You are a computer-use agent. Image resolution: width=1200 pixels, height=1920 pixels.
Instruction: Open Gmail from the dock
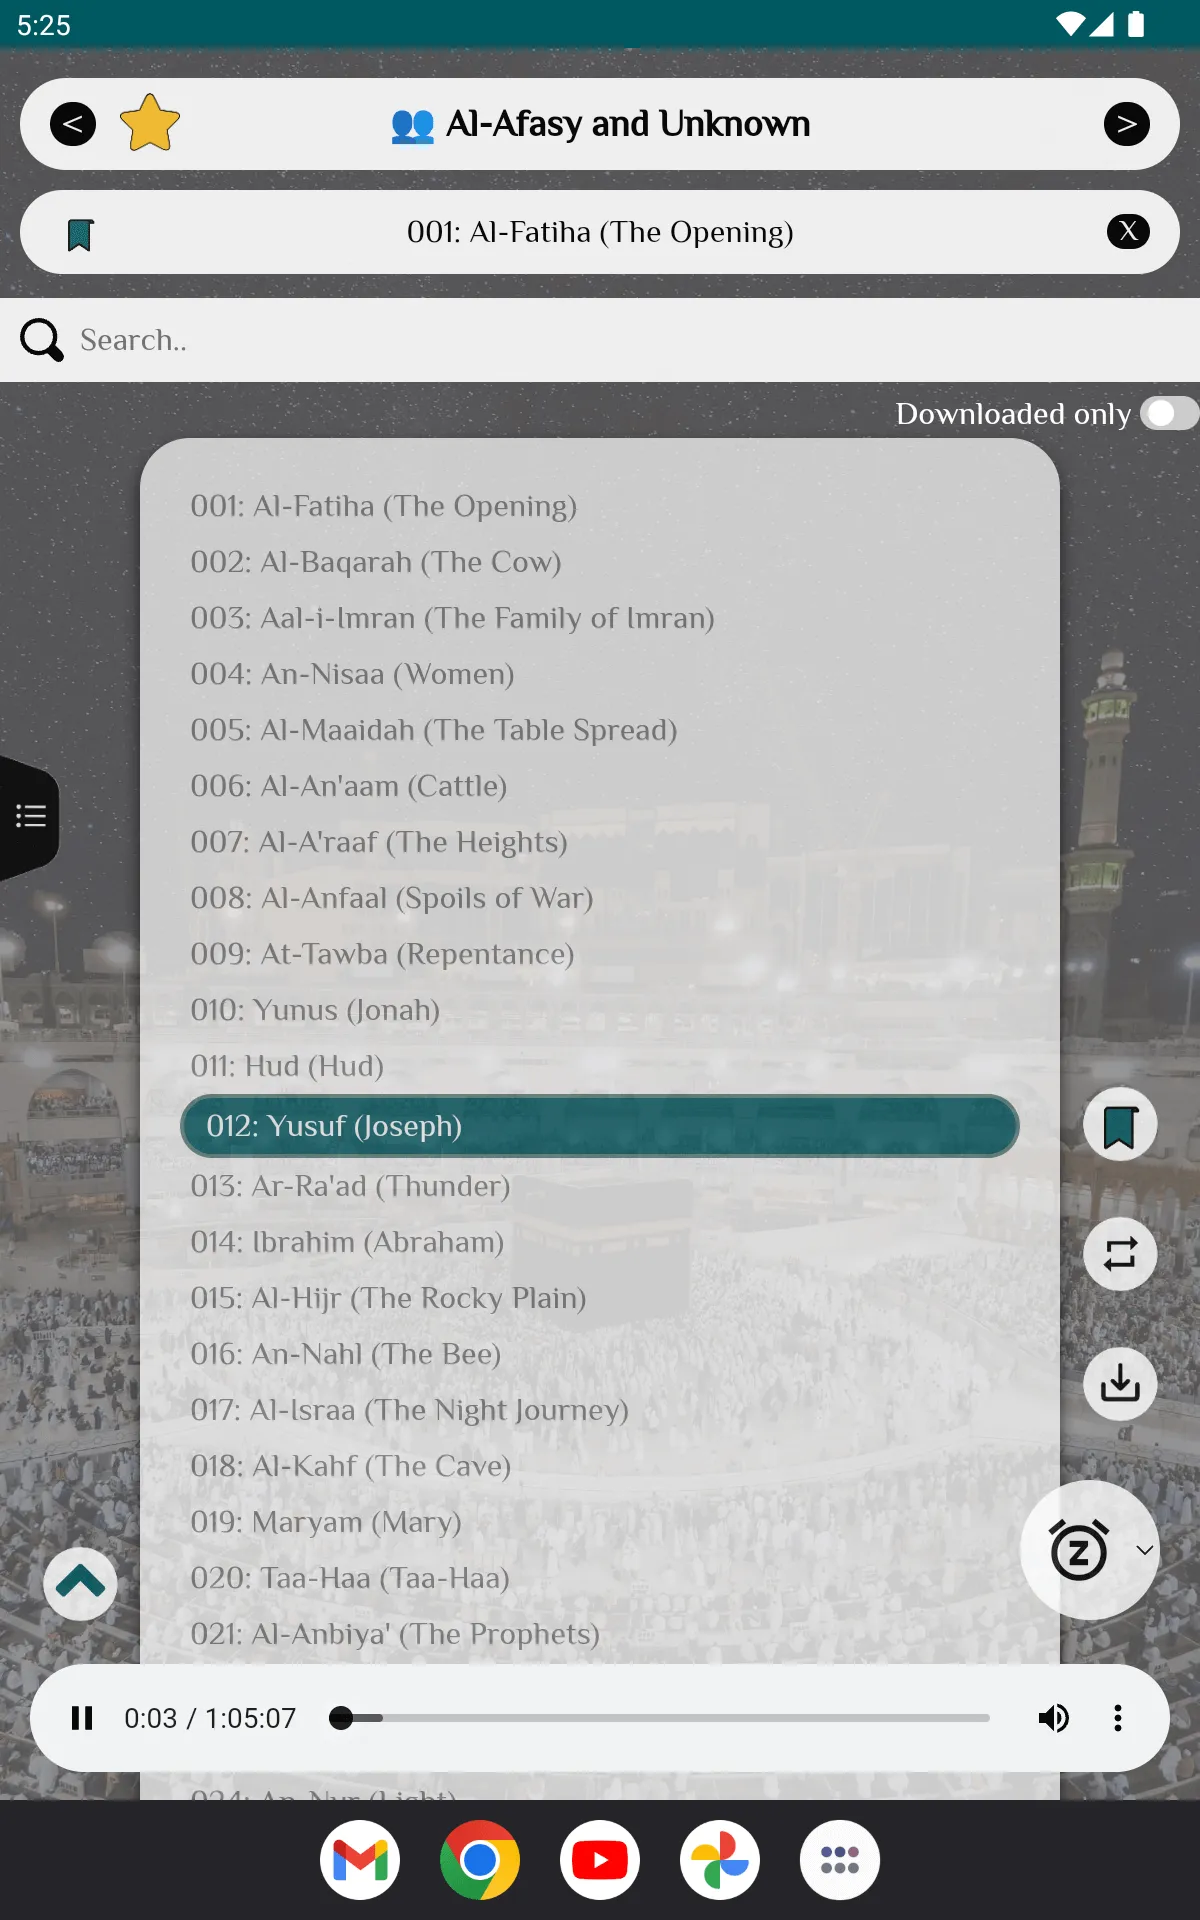(x=360, y=1860)
